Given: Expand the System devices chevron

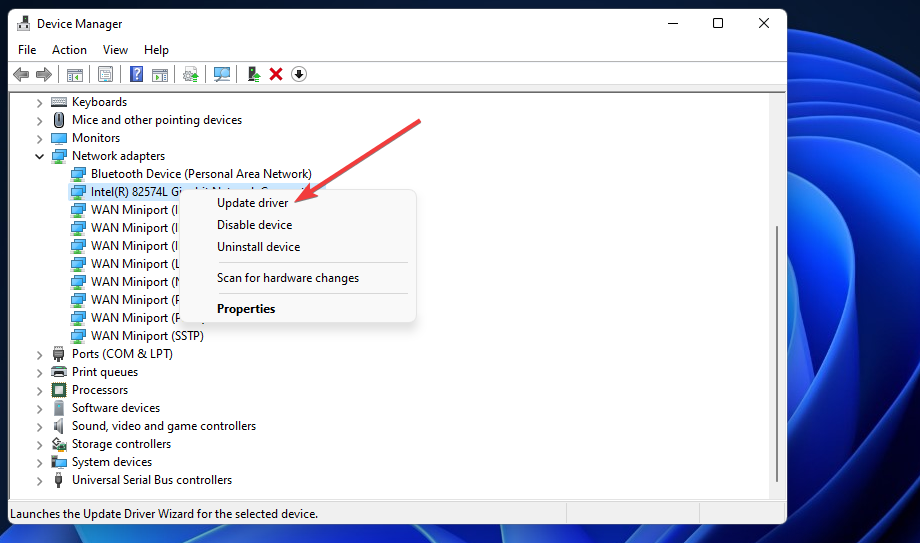Looking at the screenshot, I should click(39, 463).
